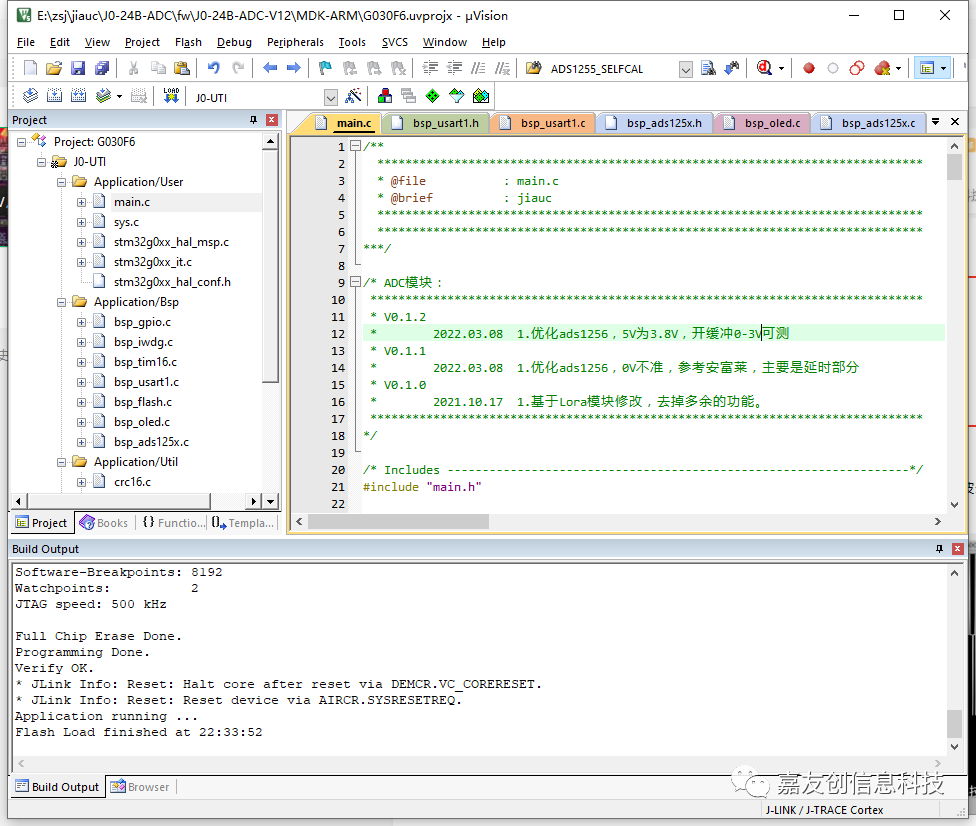Collapse the Application/User group
This screenshot has width=976, height=826.
click(62, 182)
